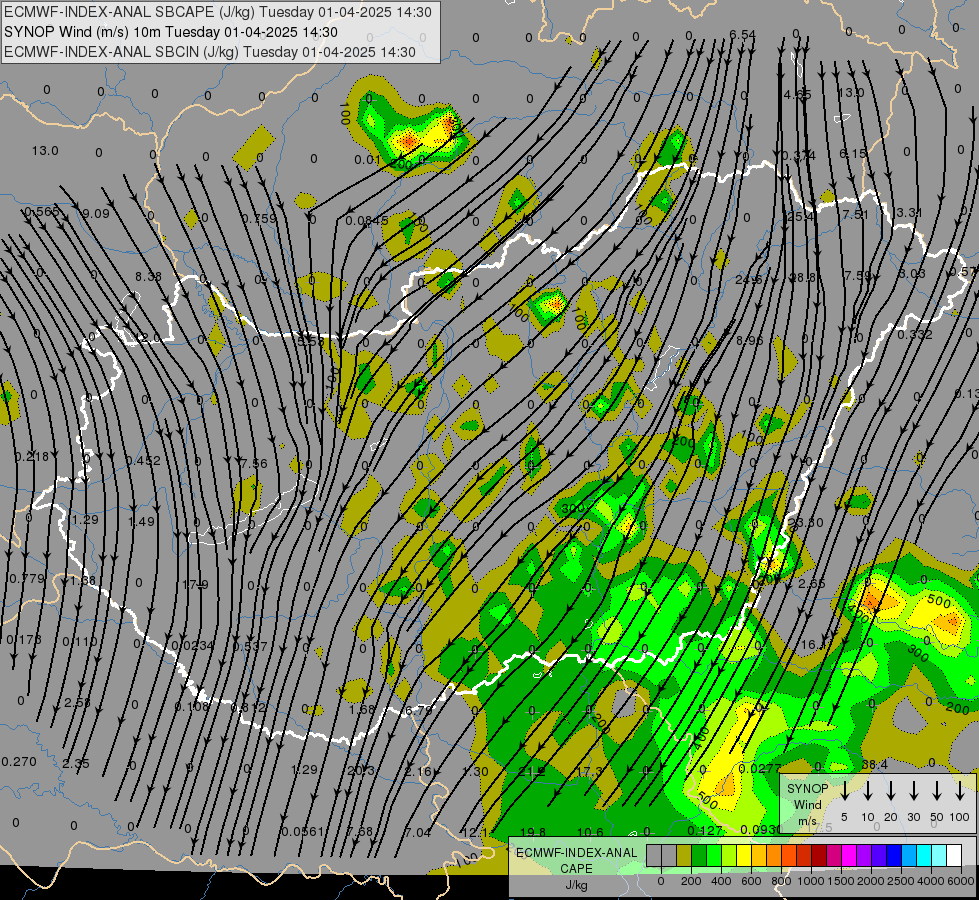This screenshot has width=979, height=900.
Task: Click the ECMWF-INDEX-ANAL legend label
Action: 576,853
